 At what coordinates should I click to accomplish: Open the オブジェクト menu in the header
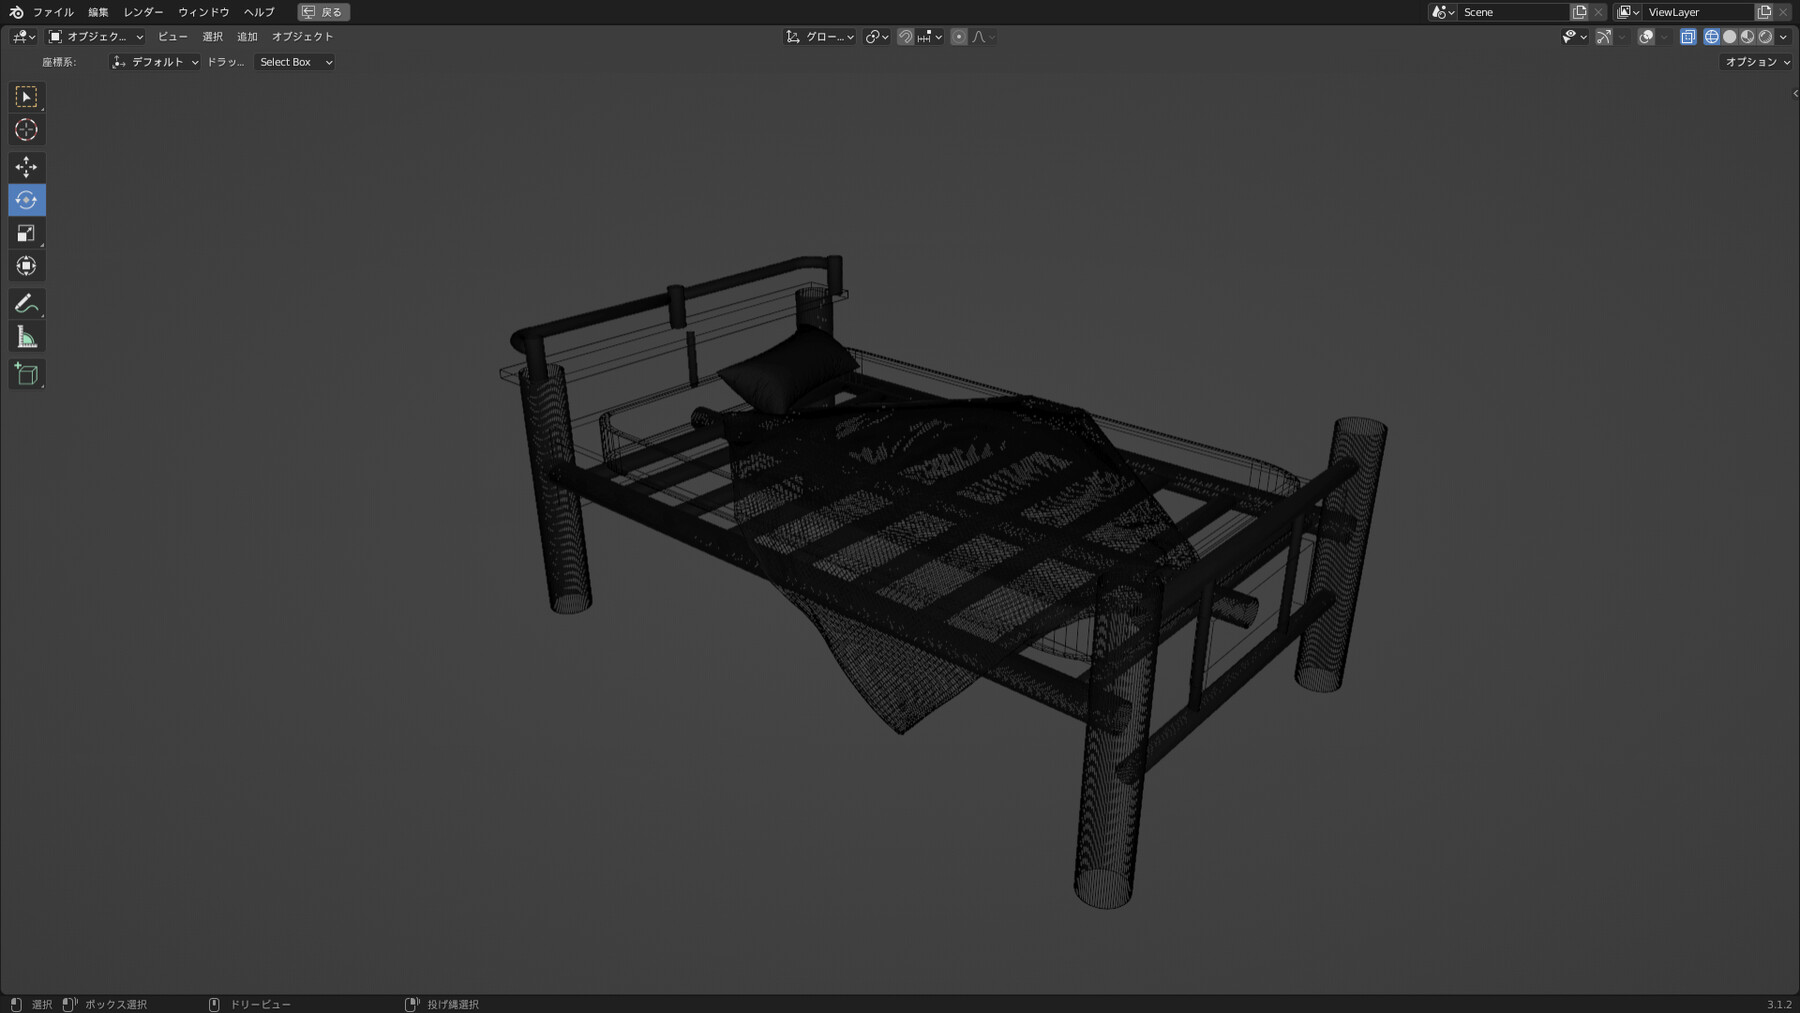tap(304, 36)
